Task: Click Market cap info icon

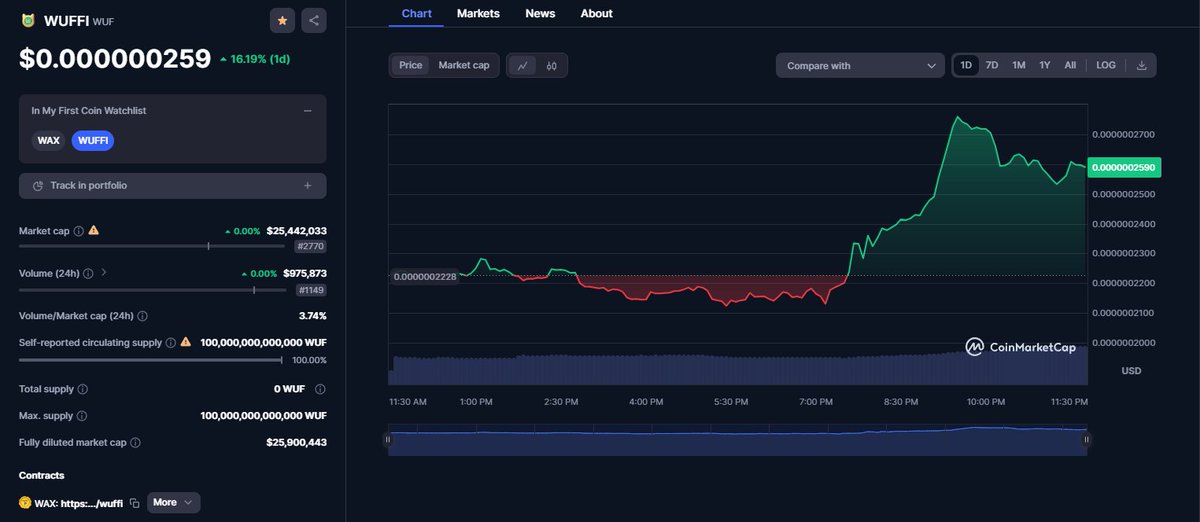Action: 79,231
